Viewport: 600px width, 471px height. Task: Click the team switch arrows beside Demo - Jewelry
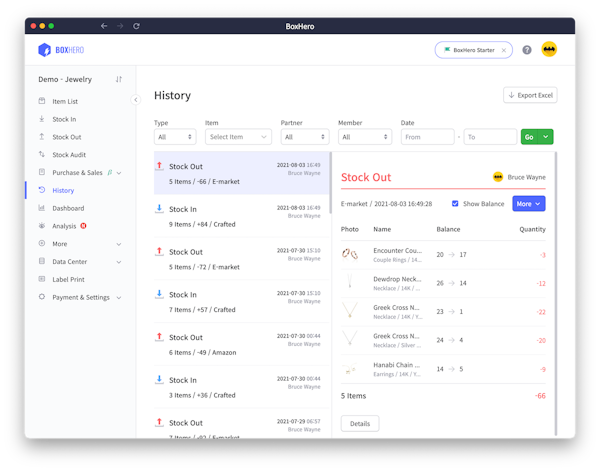point(119,79)
